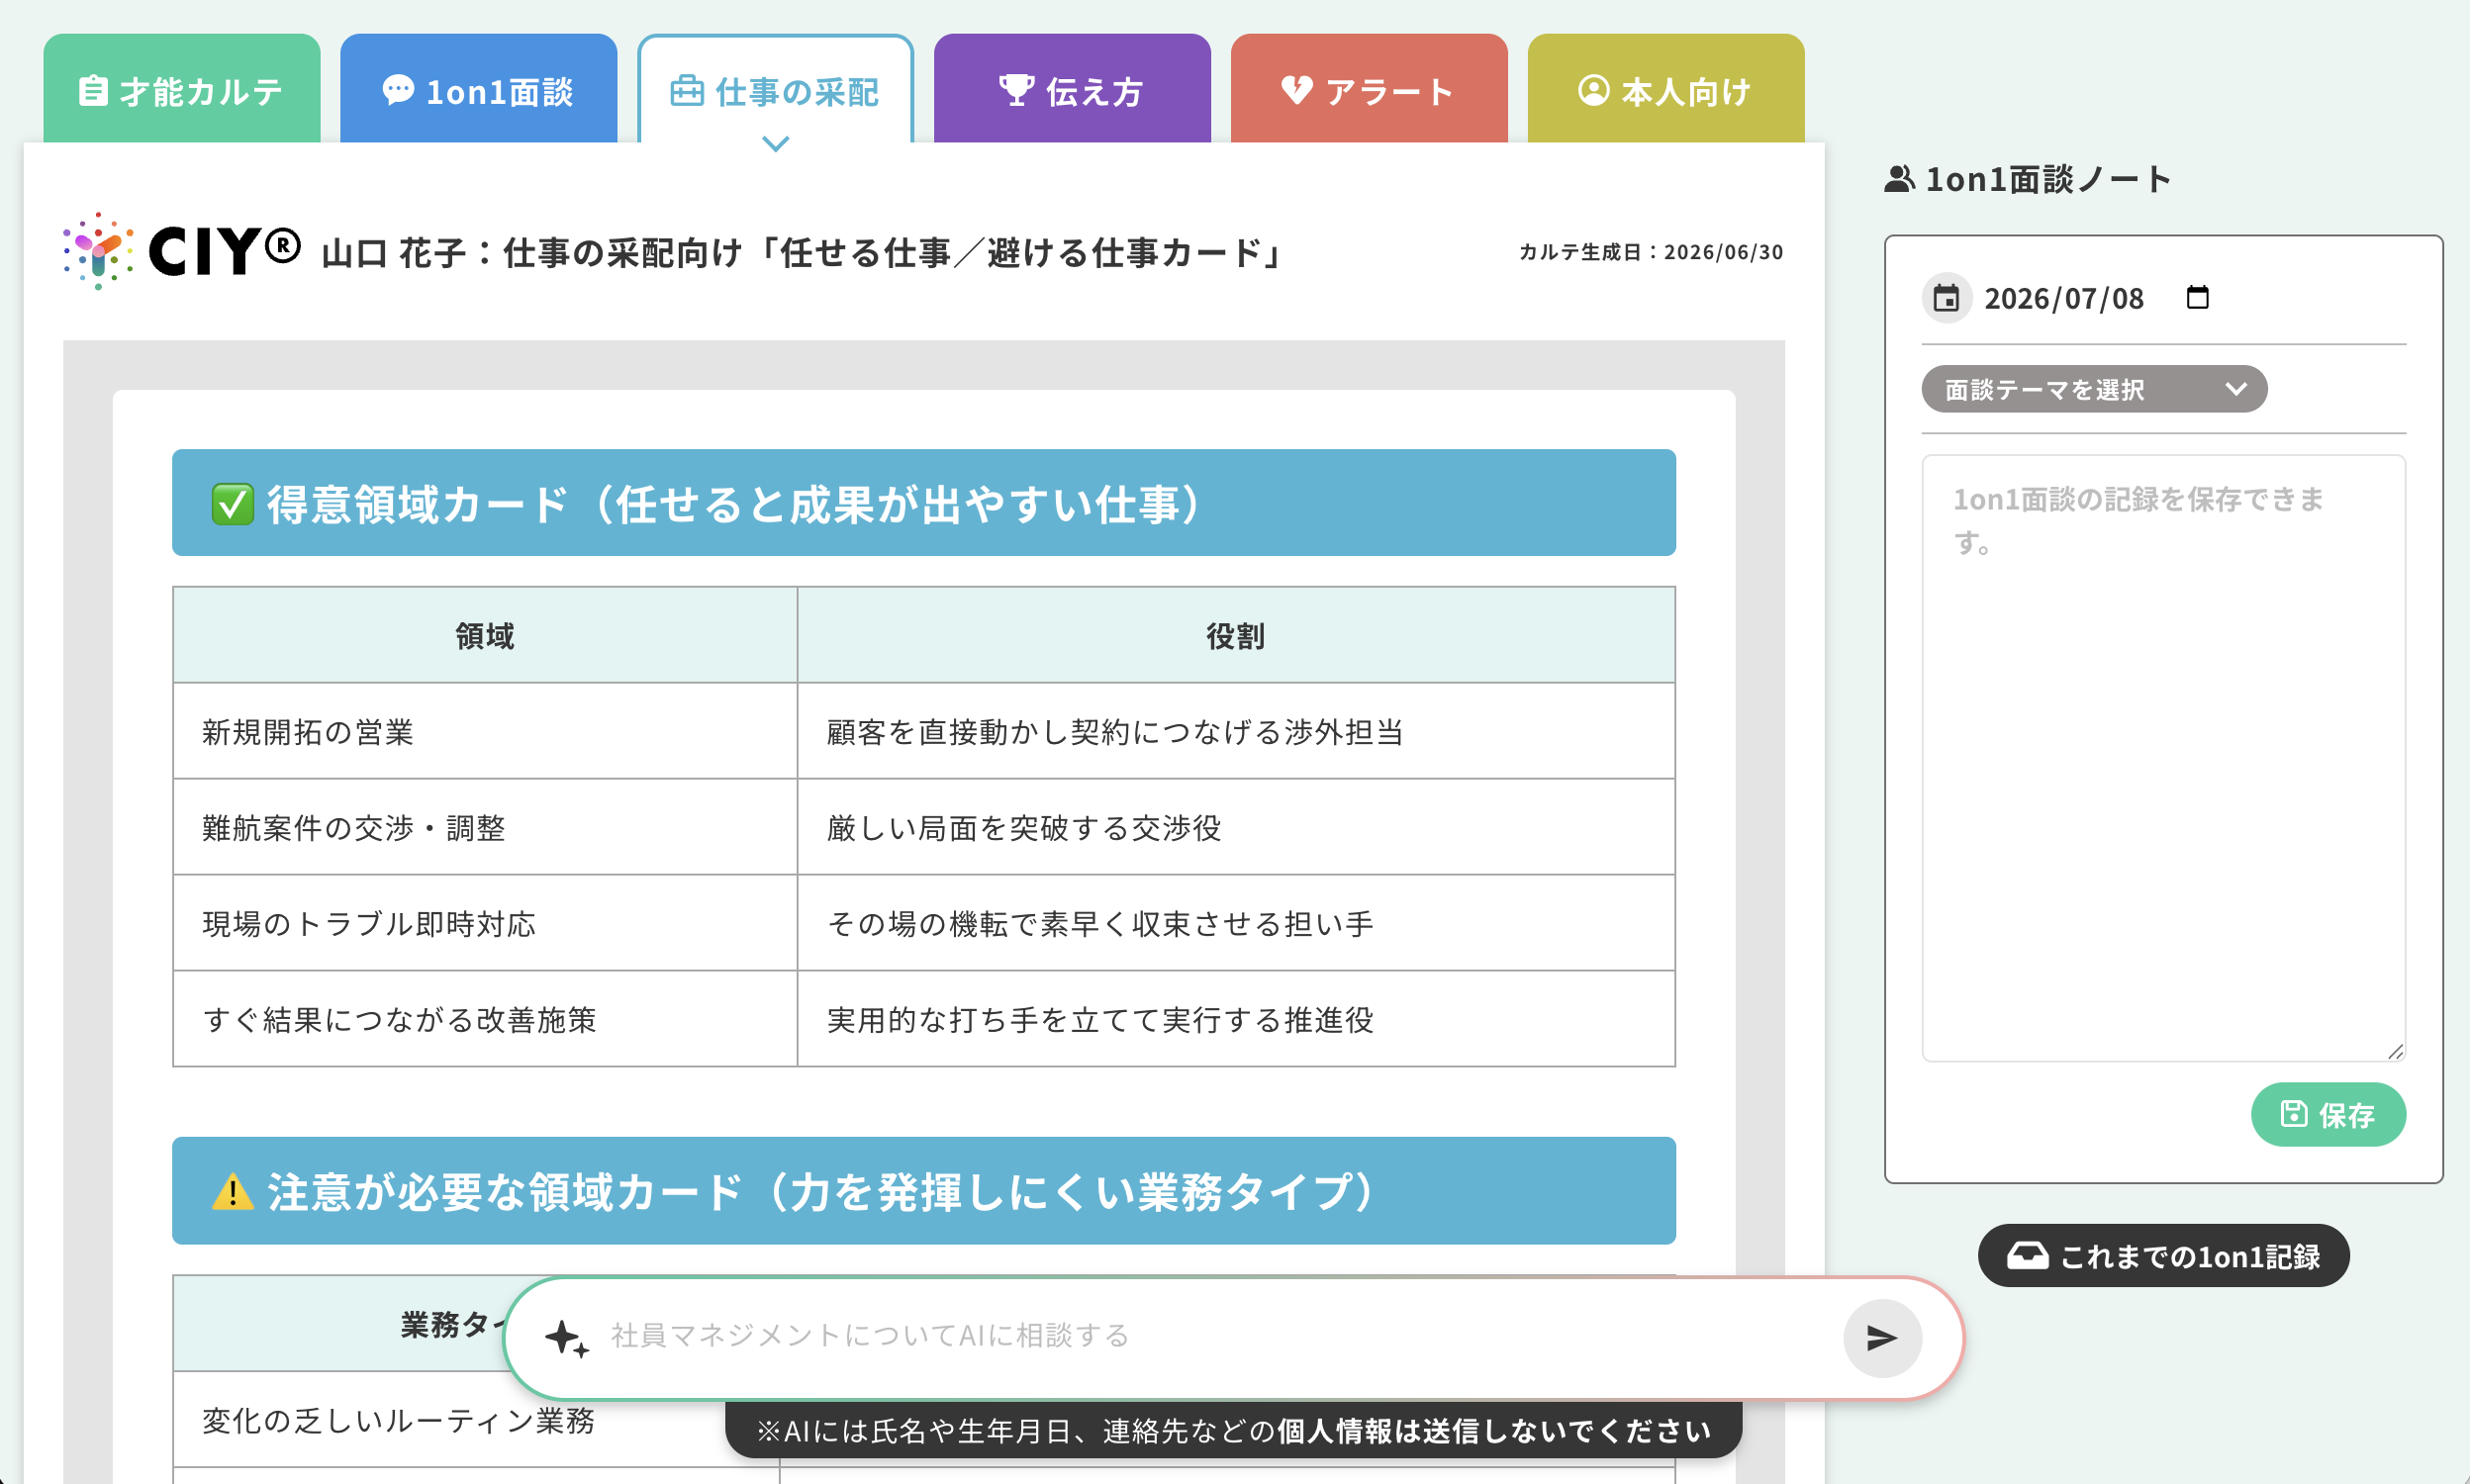Select the 現場のトラブル即時対応 cell

click(x=485, y=923)
